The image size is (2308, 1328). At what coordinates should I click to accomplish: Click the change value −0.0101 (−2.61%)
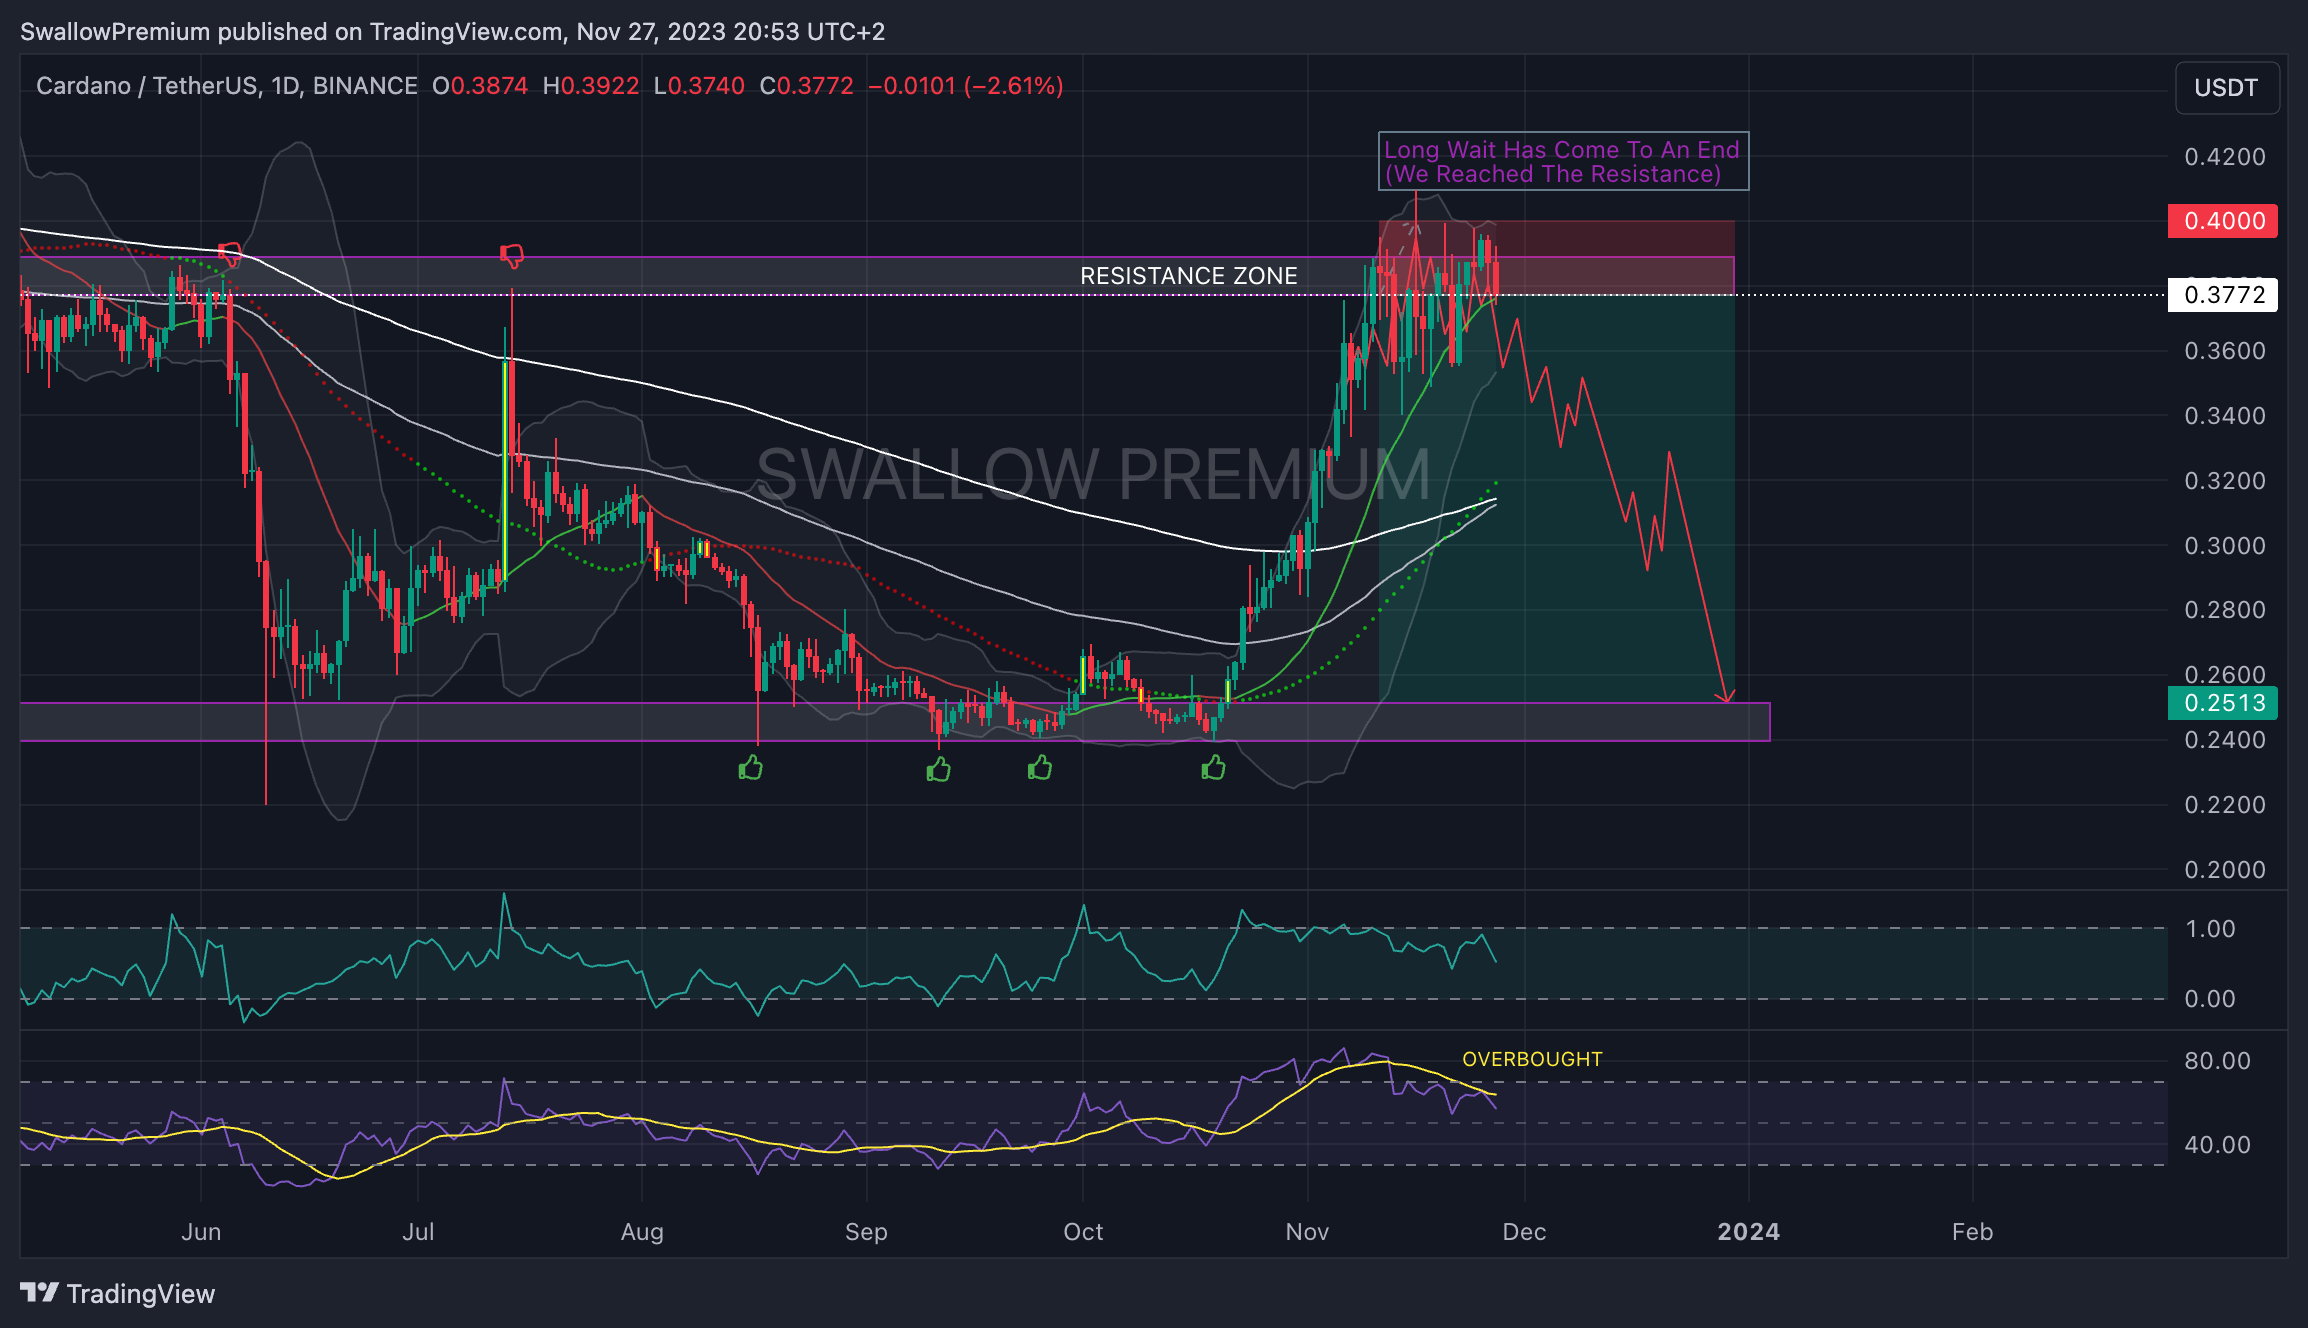tap(966, 86)
